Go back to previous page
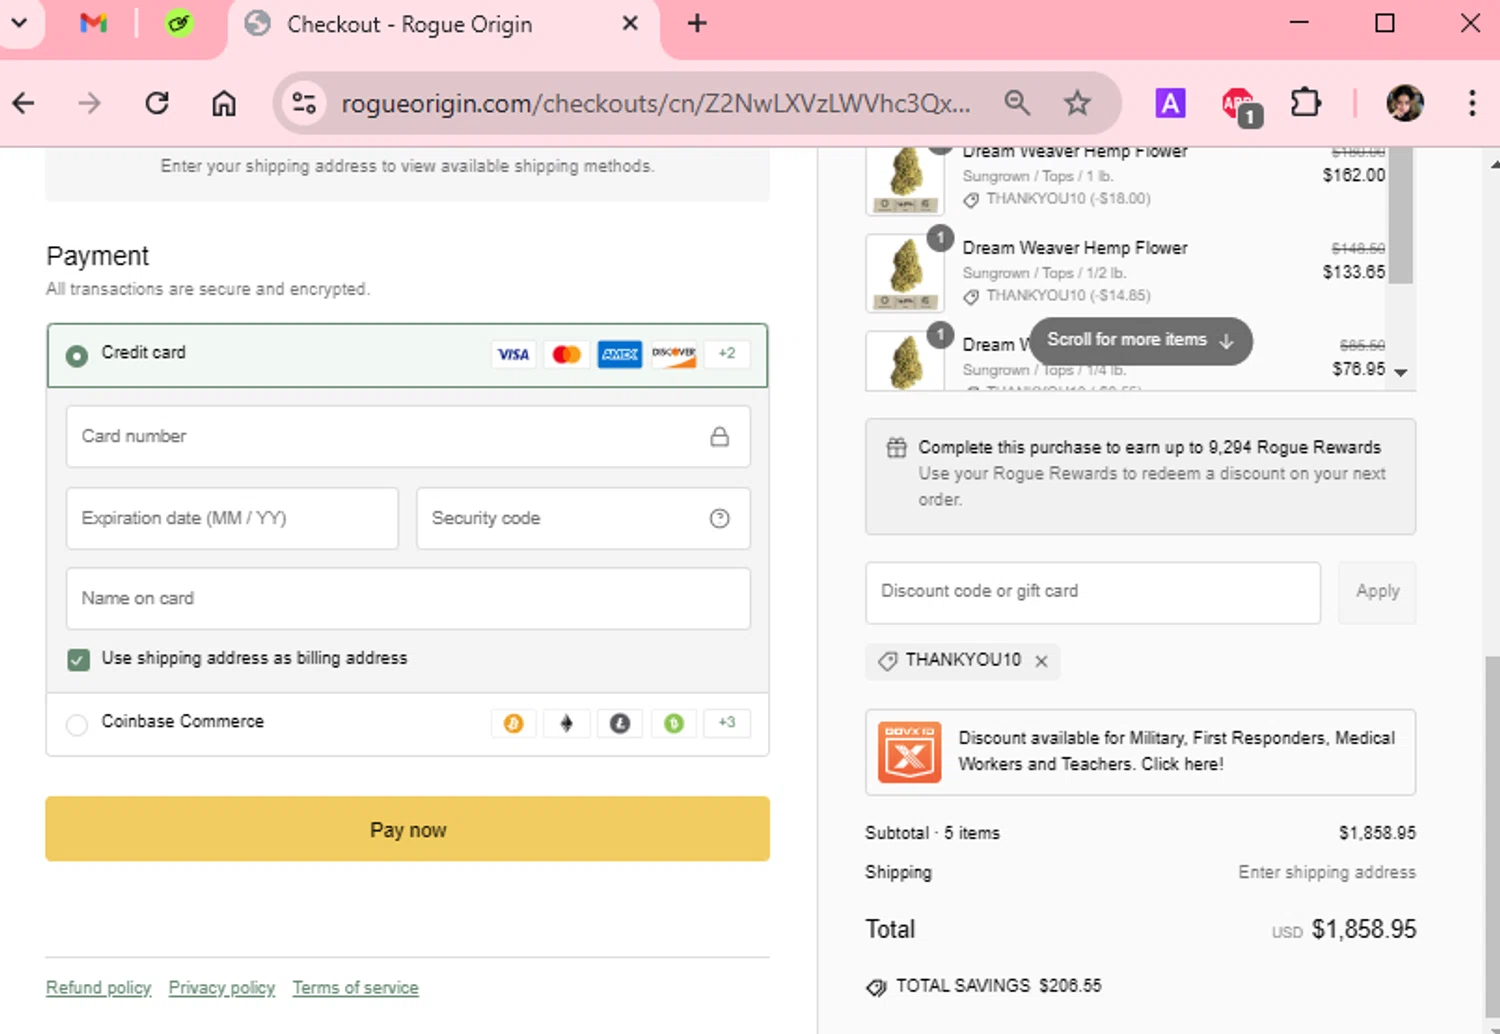Viewport: 1500px width, 1034px height. click(24, 103)
